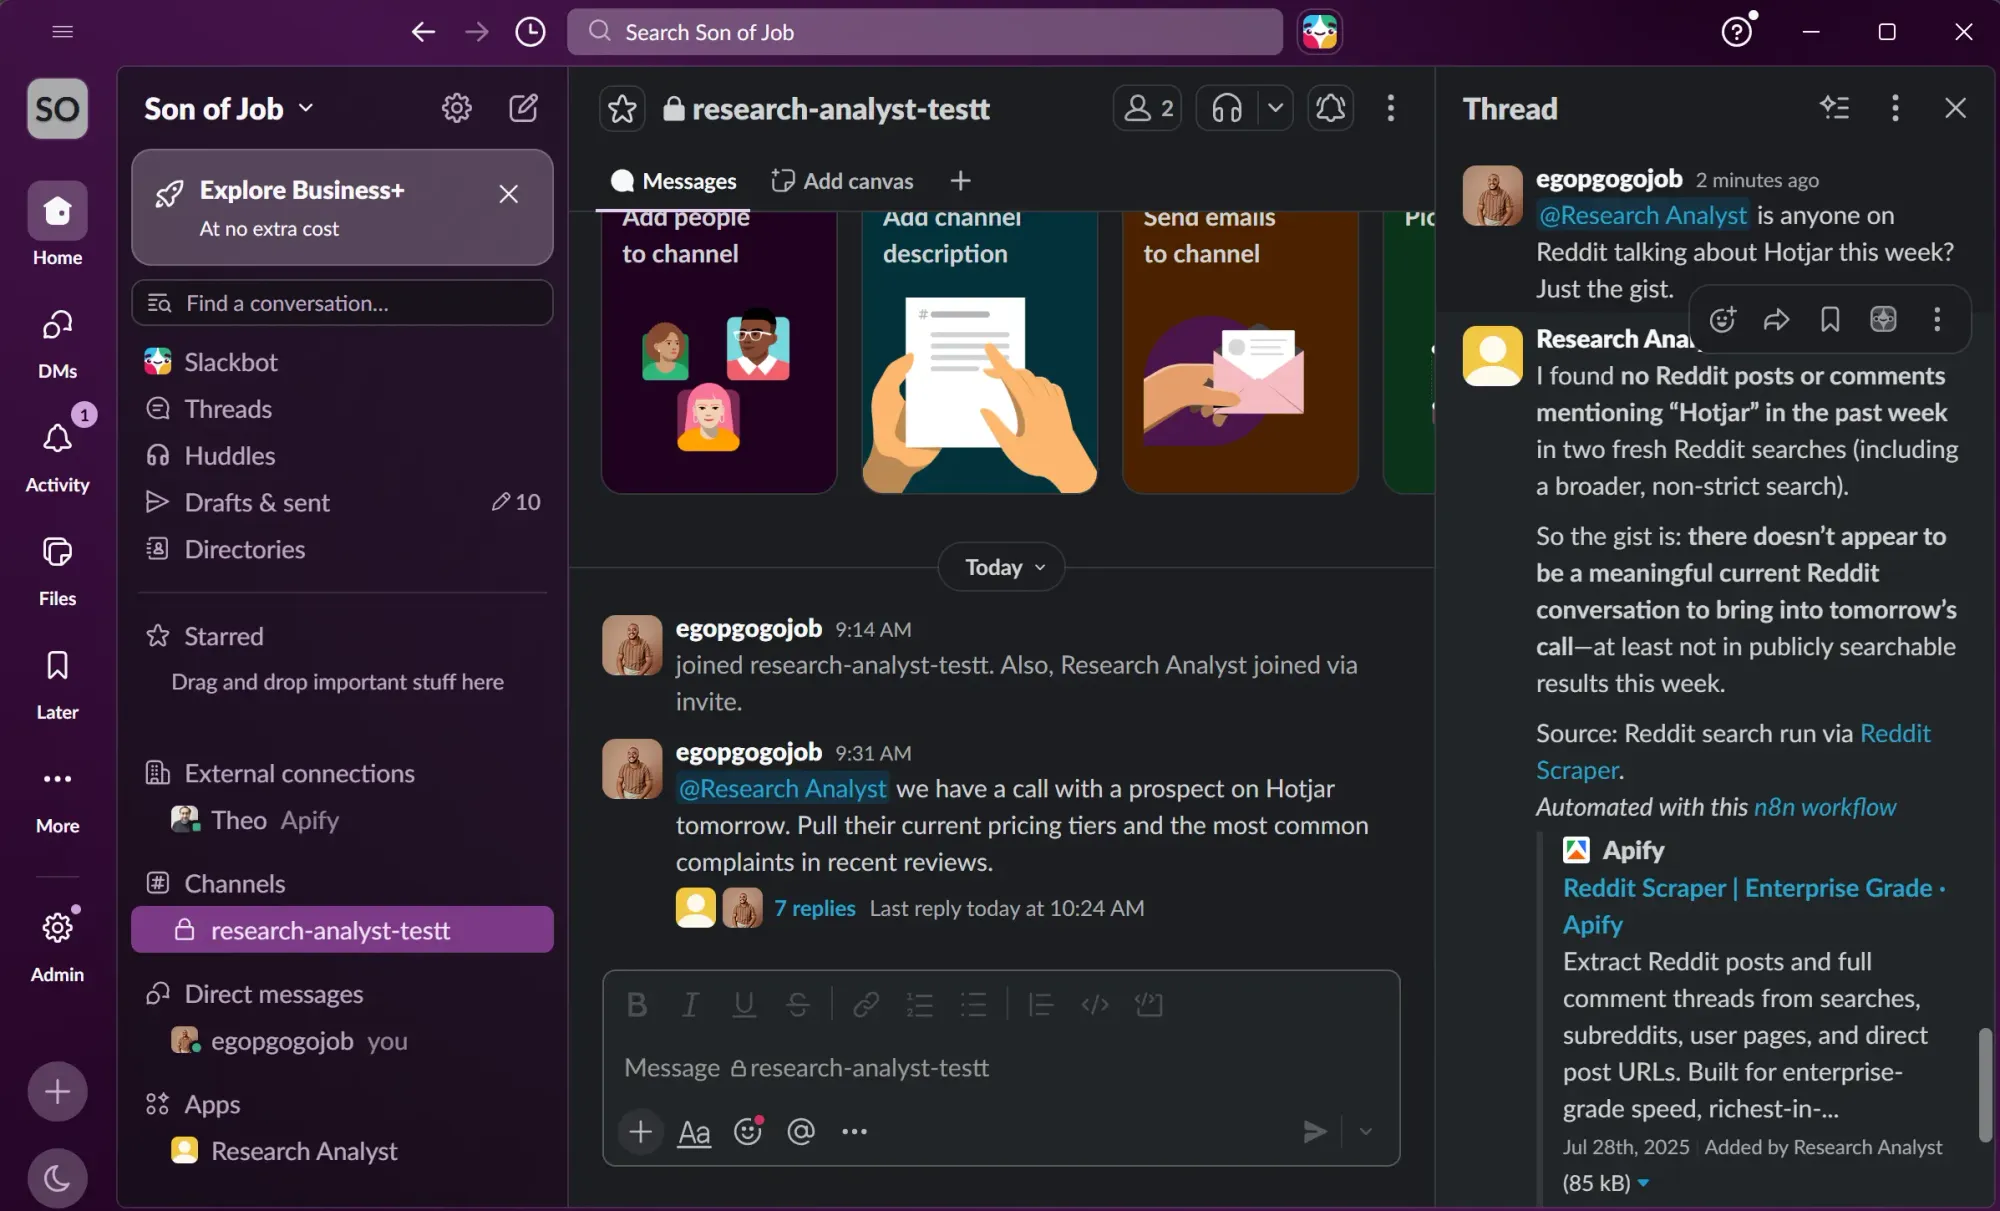Open the 7 replies thread link
The height and width of the screenshot is (1211, 2000).
pyautogui.click(x=815, y=908)
